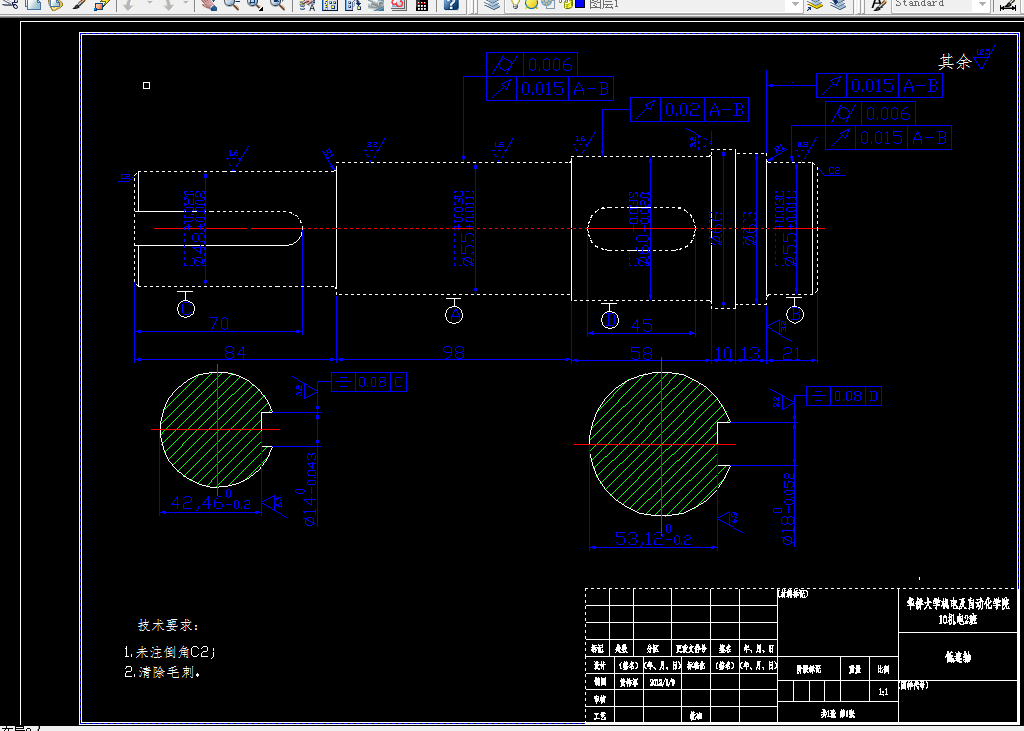This screenshot has height=731, width=1024.
Task: Expand the Standard text style dropdown
Action: tap(982, 5)
